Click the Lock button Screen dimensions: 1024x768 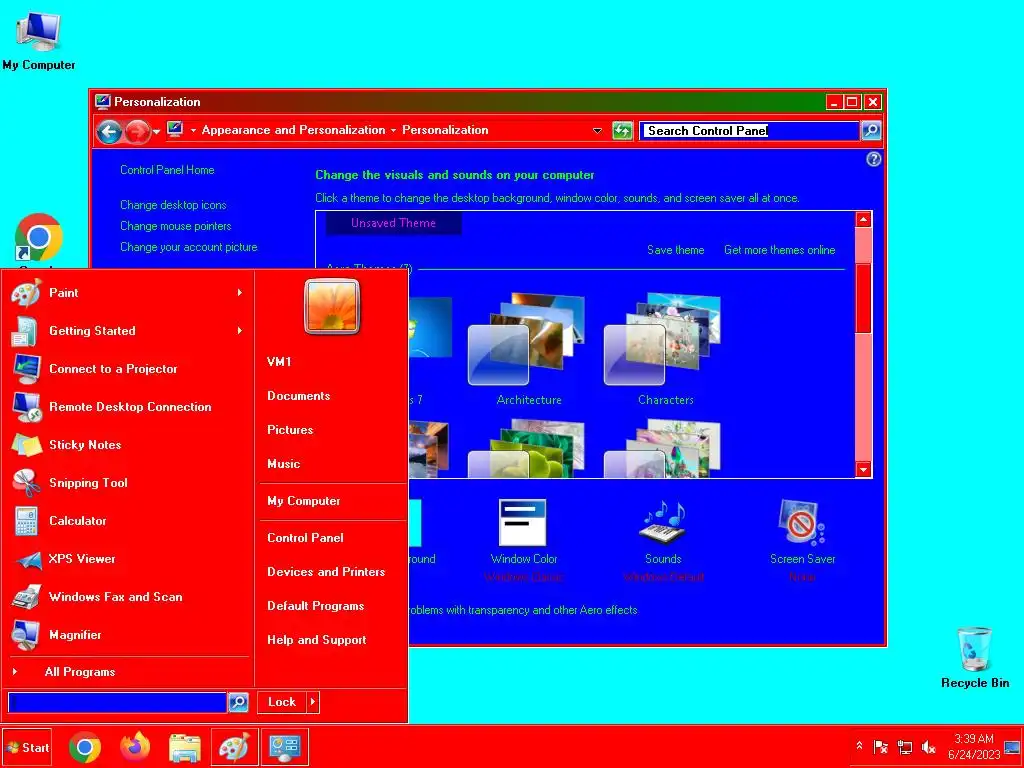point(282,702)
